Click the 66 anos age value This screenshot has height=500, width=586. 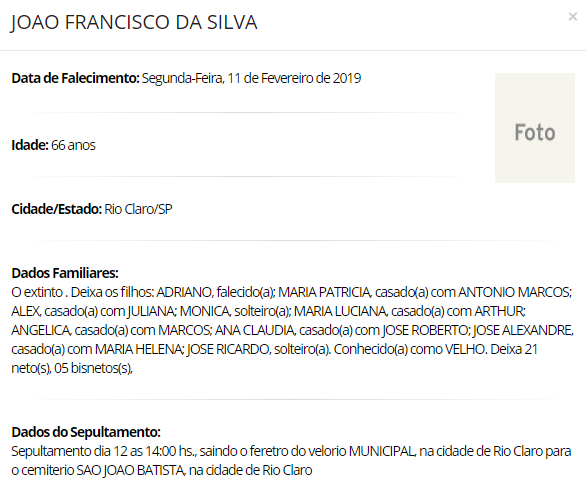pos(73,145)
